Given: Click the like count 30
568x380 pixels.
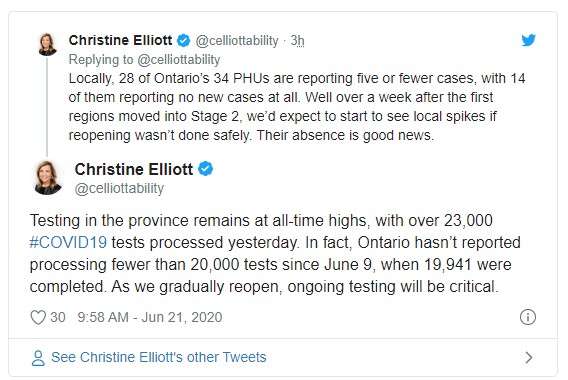Looking at the screenshot, I should pos(58,317).
